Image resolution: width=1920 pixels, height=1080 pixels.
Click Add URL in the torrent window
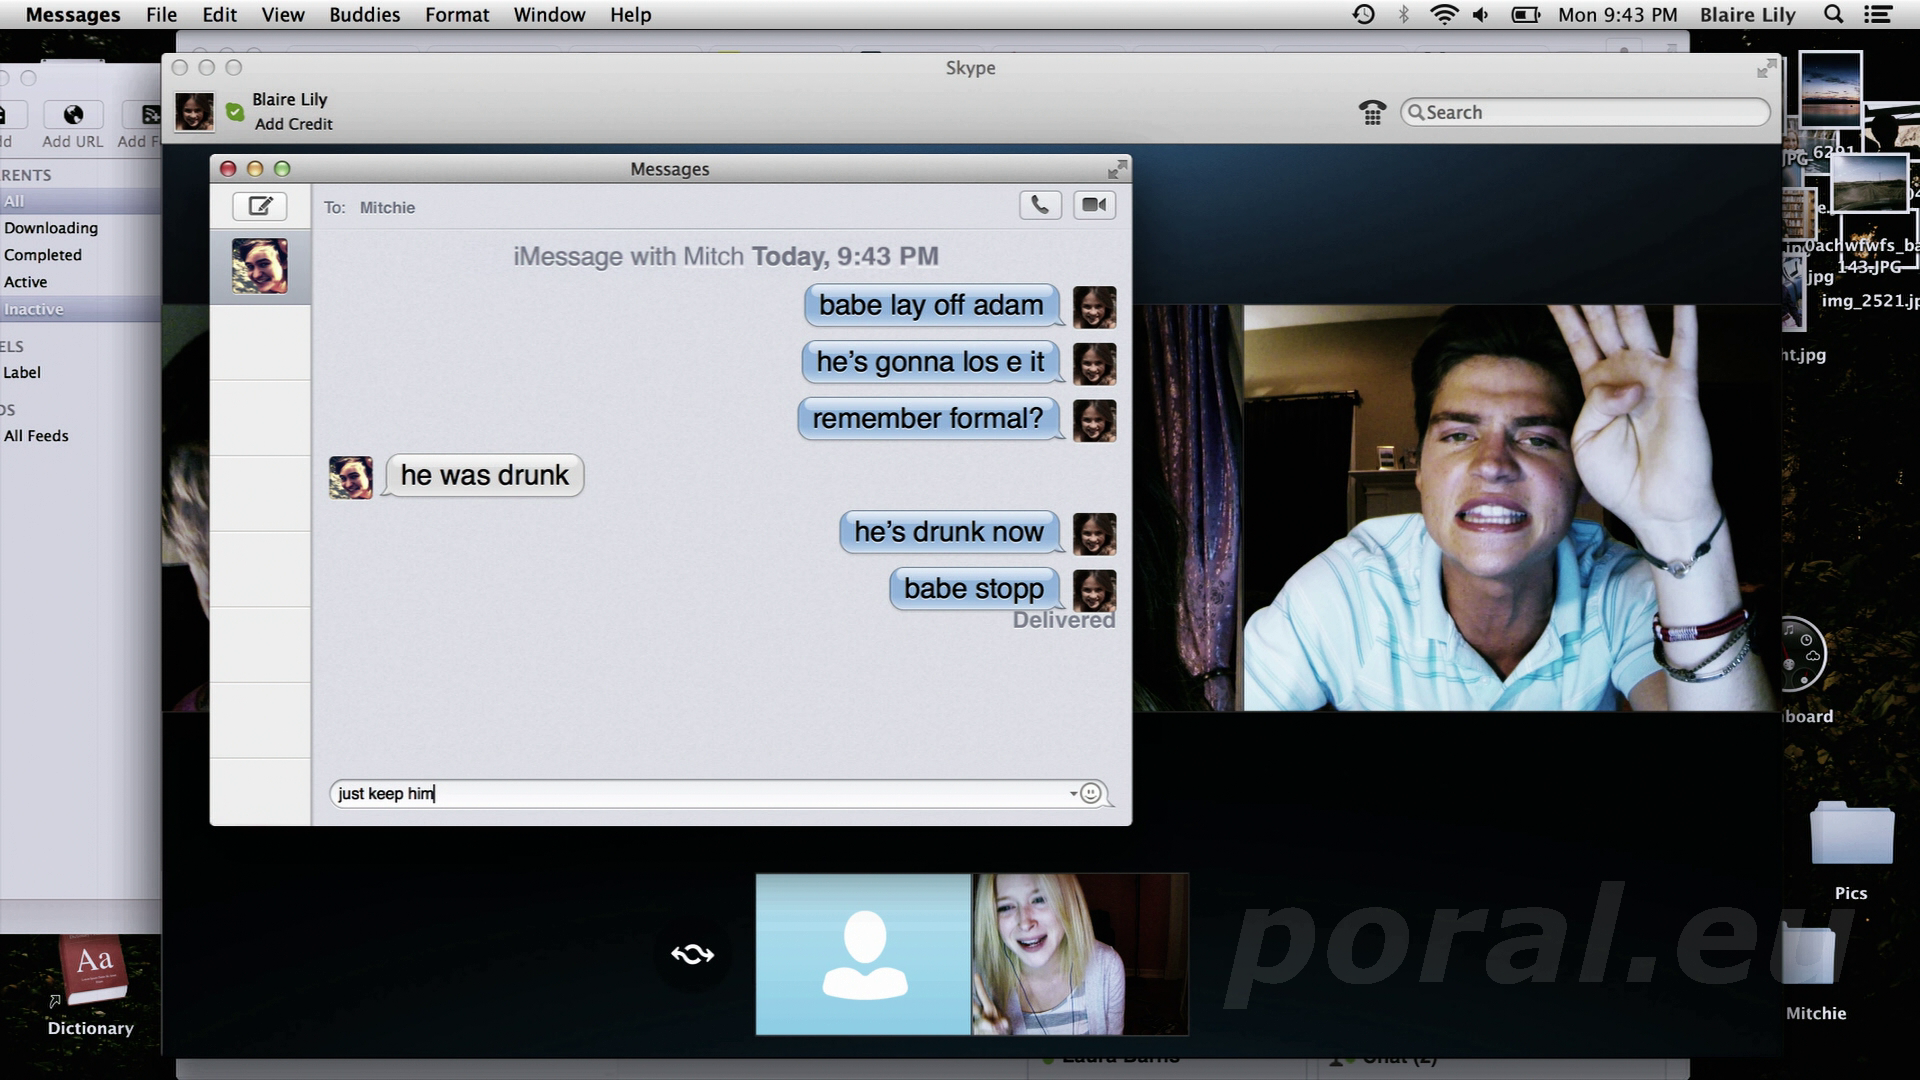click(73, 125)
